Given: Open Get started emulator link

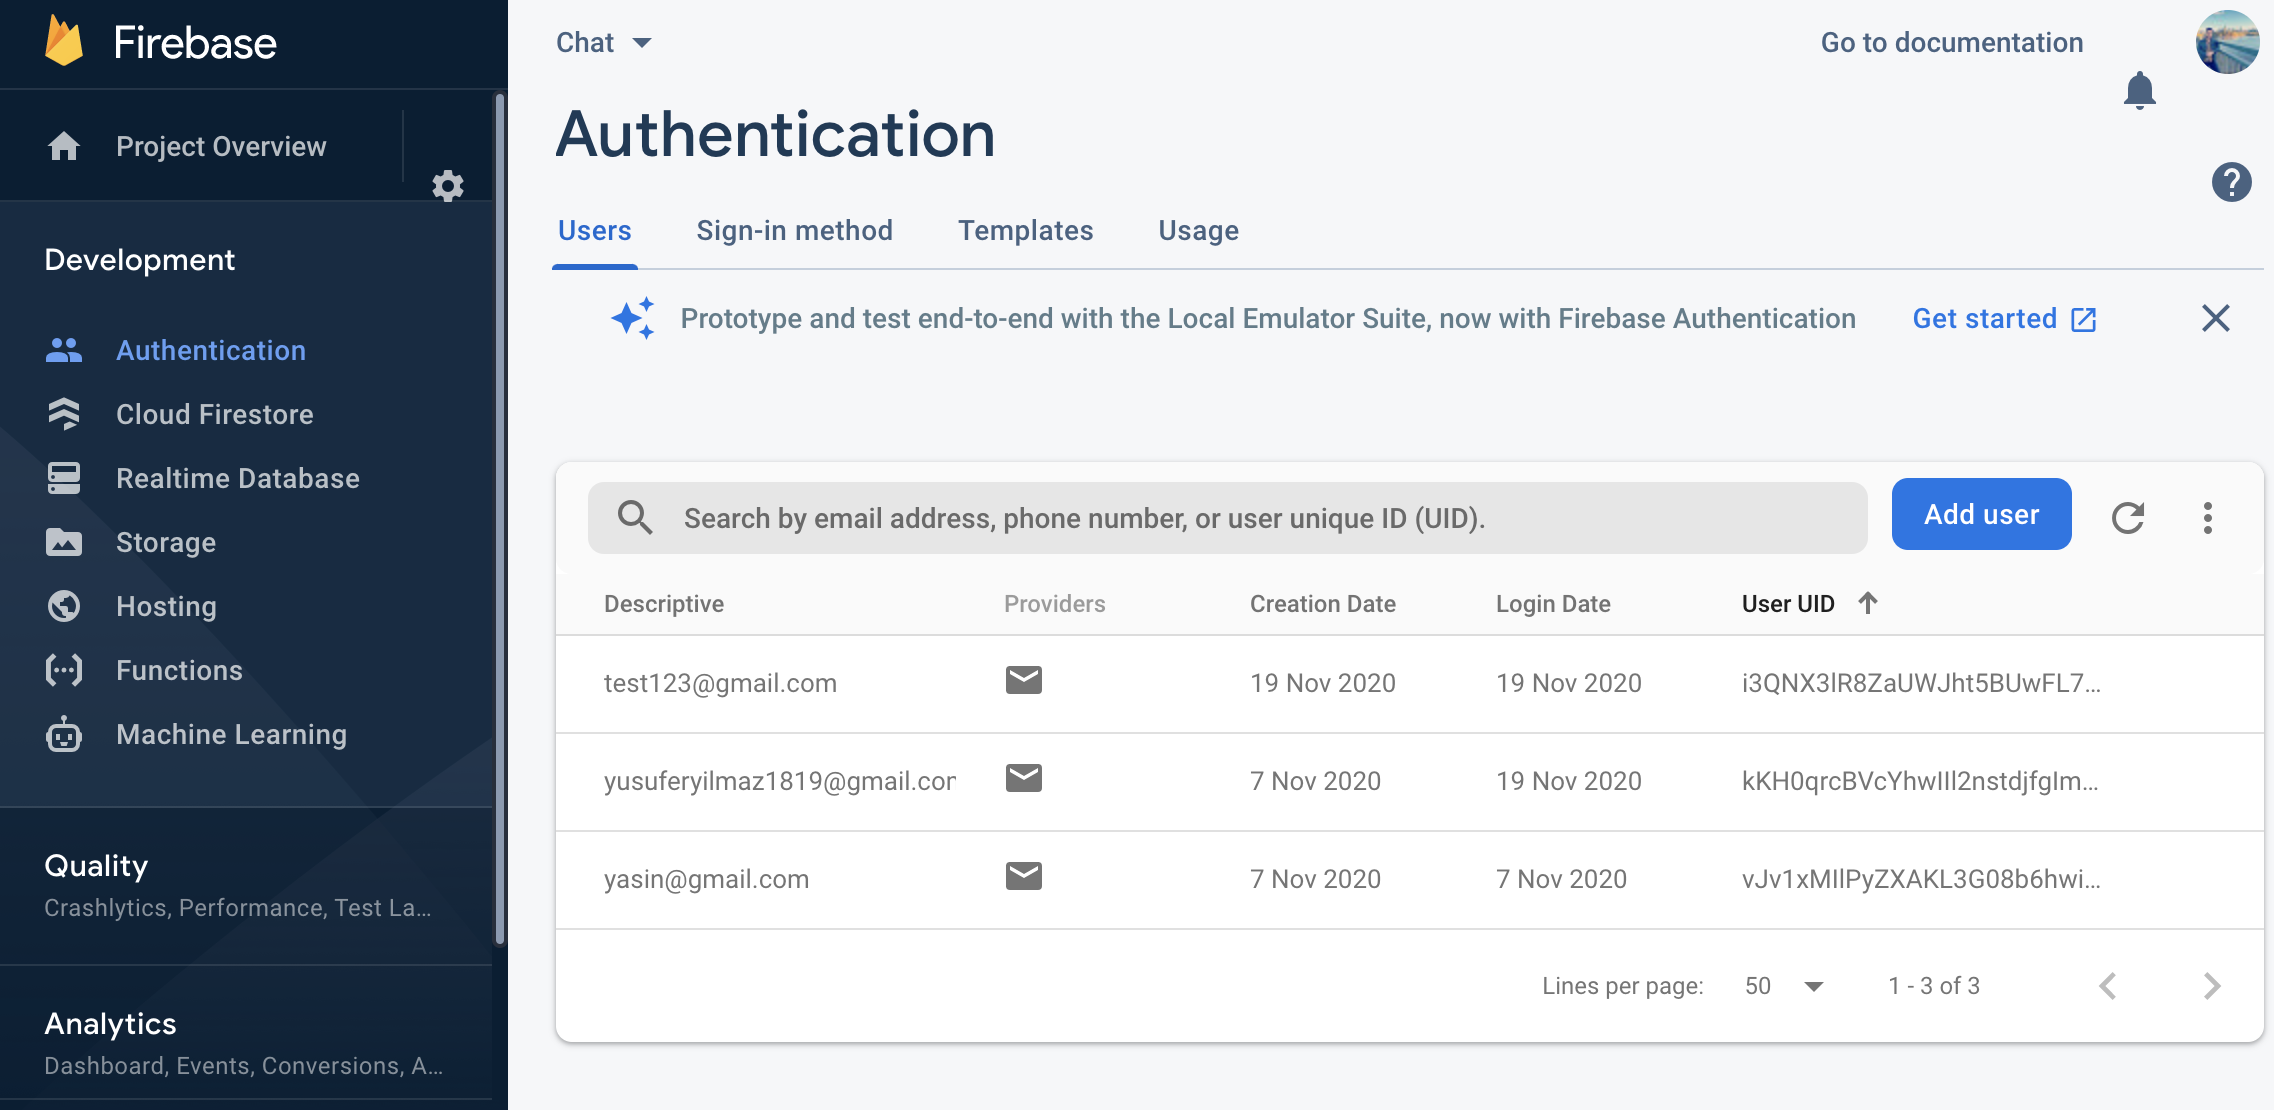Looking at the screenshot, I should (2003, 319).
